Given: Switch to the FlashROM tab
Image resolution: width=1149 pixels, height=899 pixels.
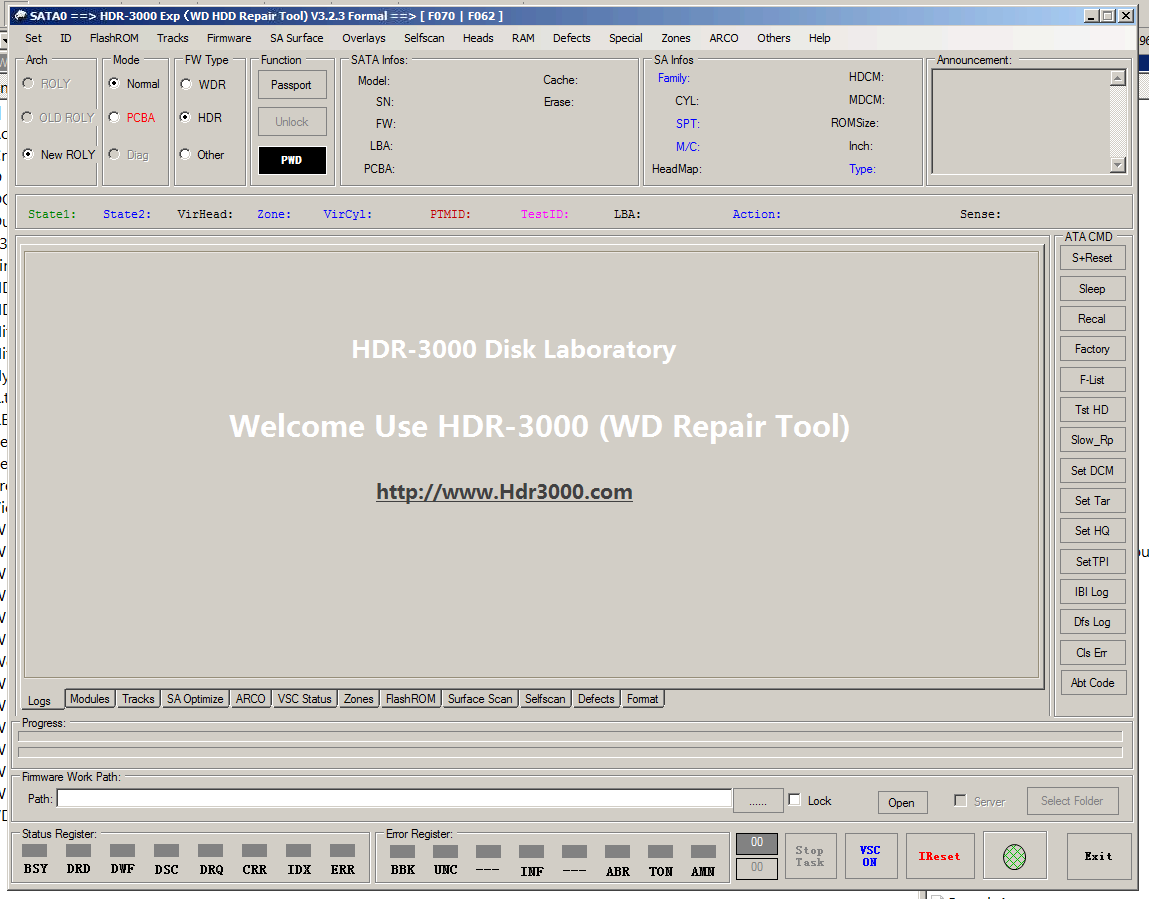Looking at the screenshot, I should [x=410, y=699].
